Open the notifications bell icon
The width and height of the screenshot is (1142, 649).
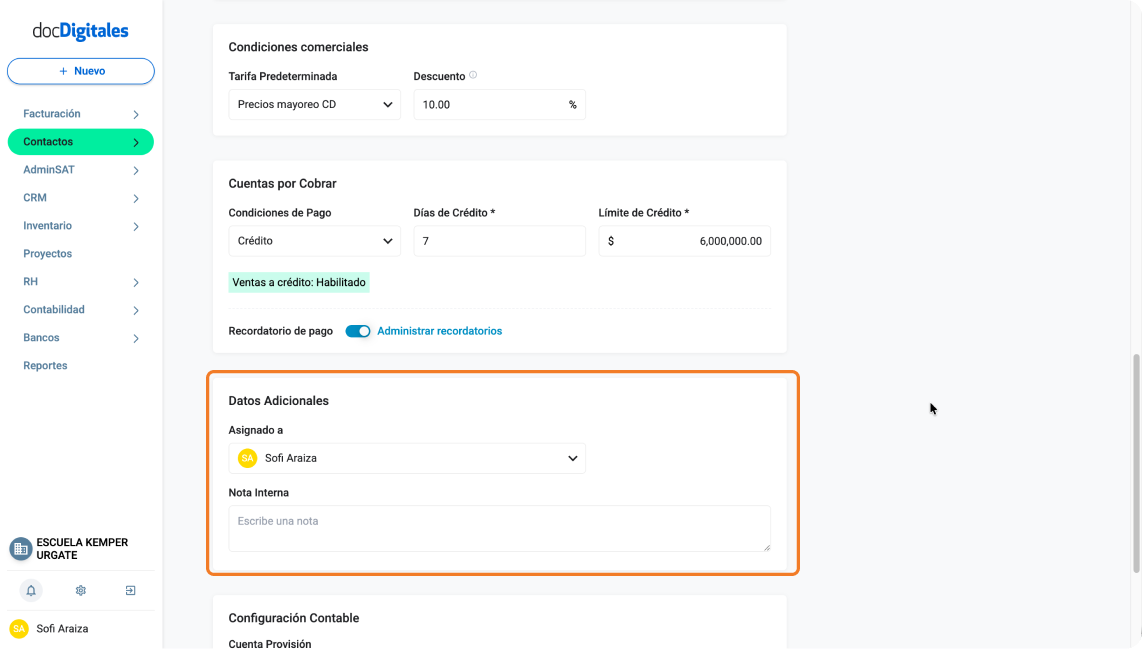[31, 591]
